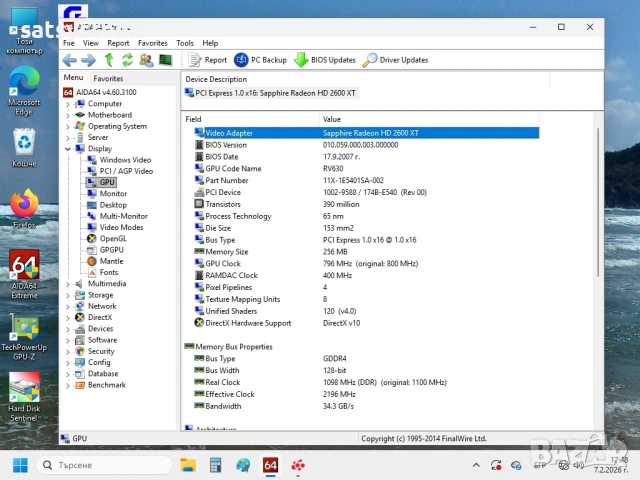Select the Benchmark tree item
Image resolution: width=640 pixels, height=480 pixels.
[107, 385]
